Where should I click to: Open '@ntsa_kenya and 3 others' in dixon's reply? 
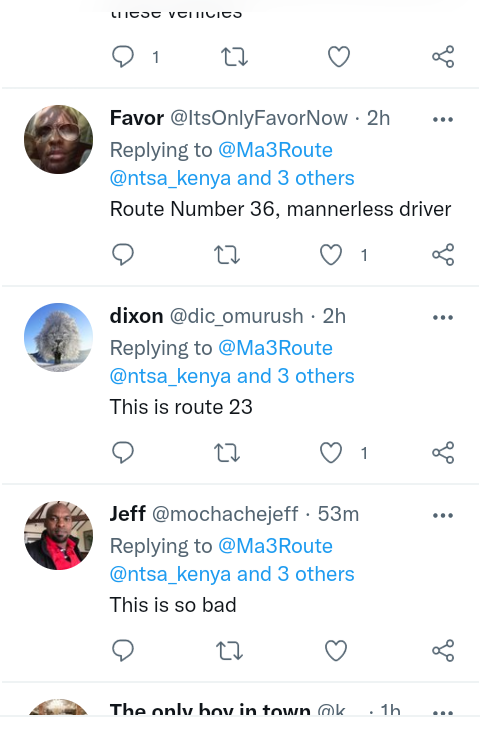[x=232, y=376]
